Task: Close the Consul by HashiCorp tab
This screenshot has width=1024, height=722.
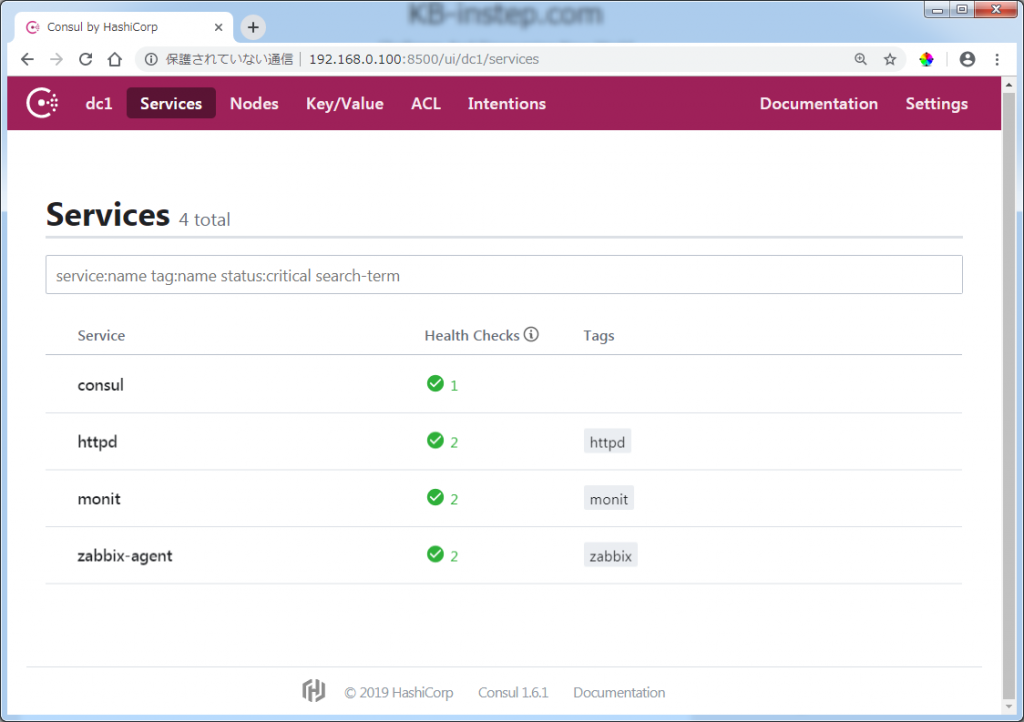Action: pos(219,27)
